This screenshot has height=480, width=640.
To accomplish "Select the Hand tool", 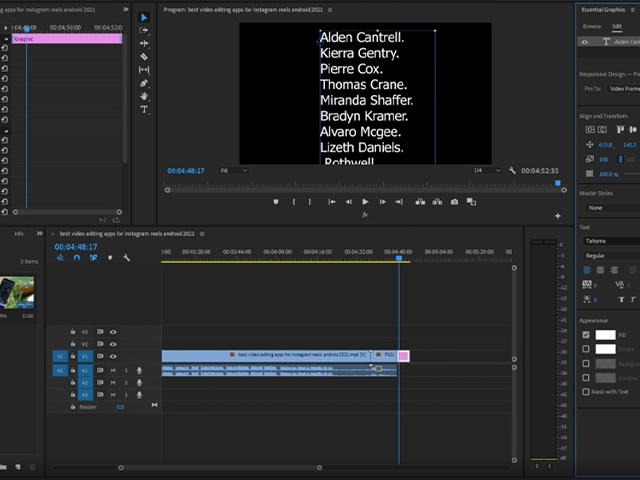I will 144,96.
